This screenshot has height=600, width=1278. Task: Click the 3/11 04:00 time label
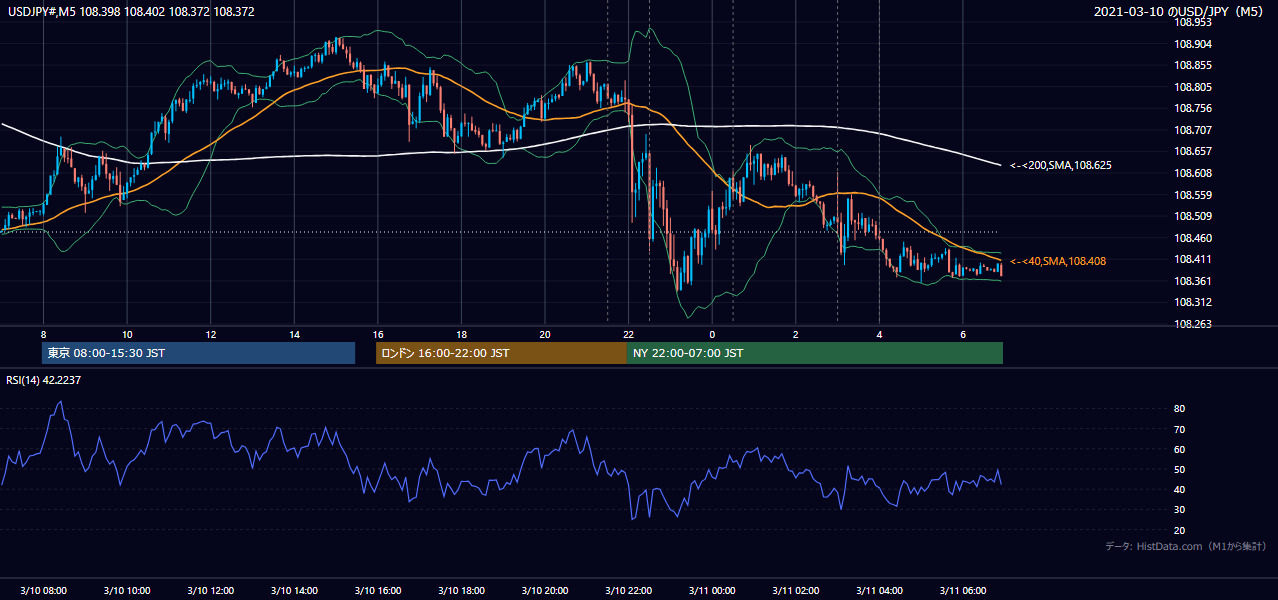[x=879, y=591]
